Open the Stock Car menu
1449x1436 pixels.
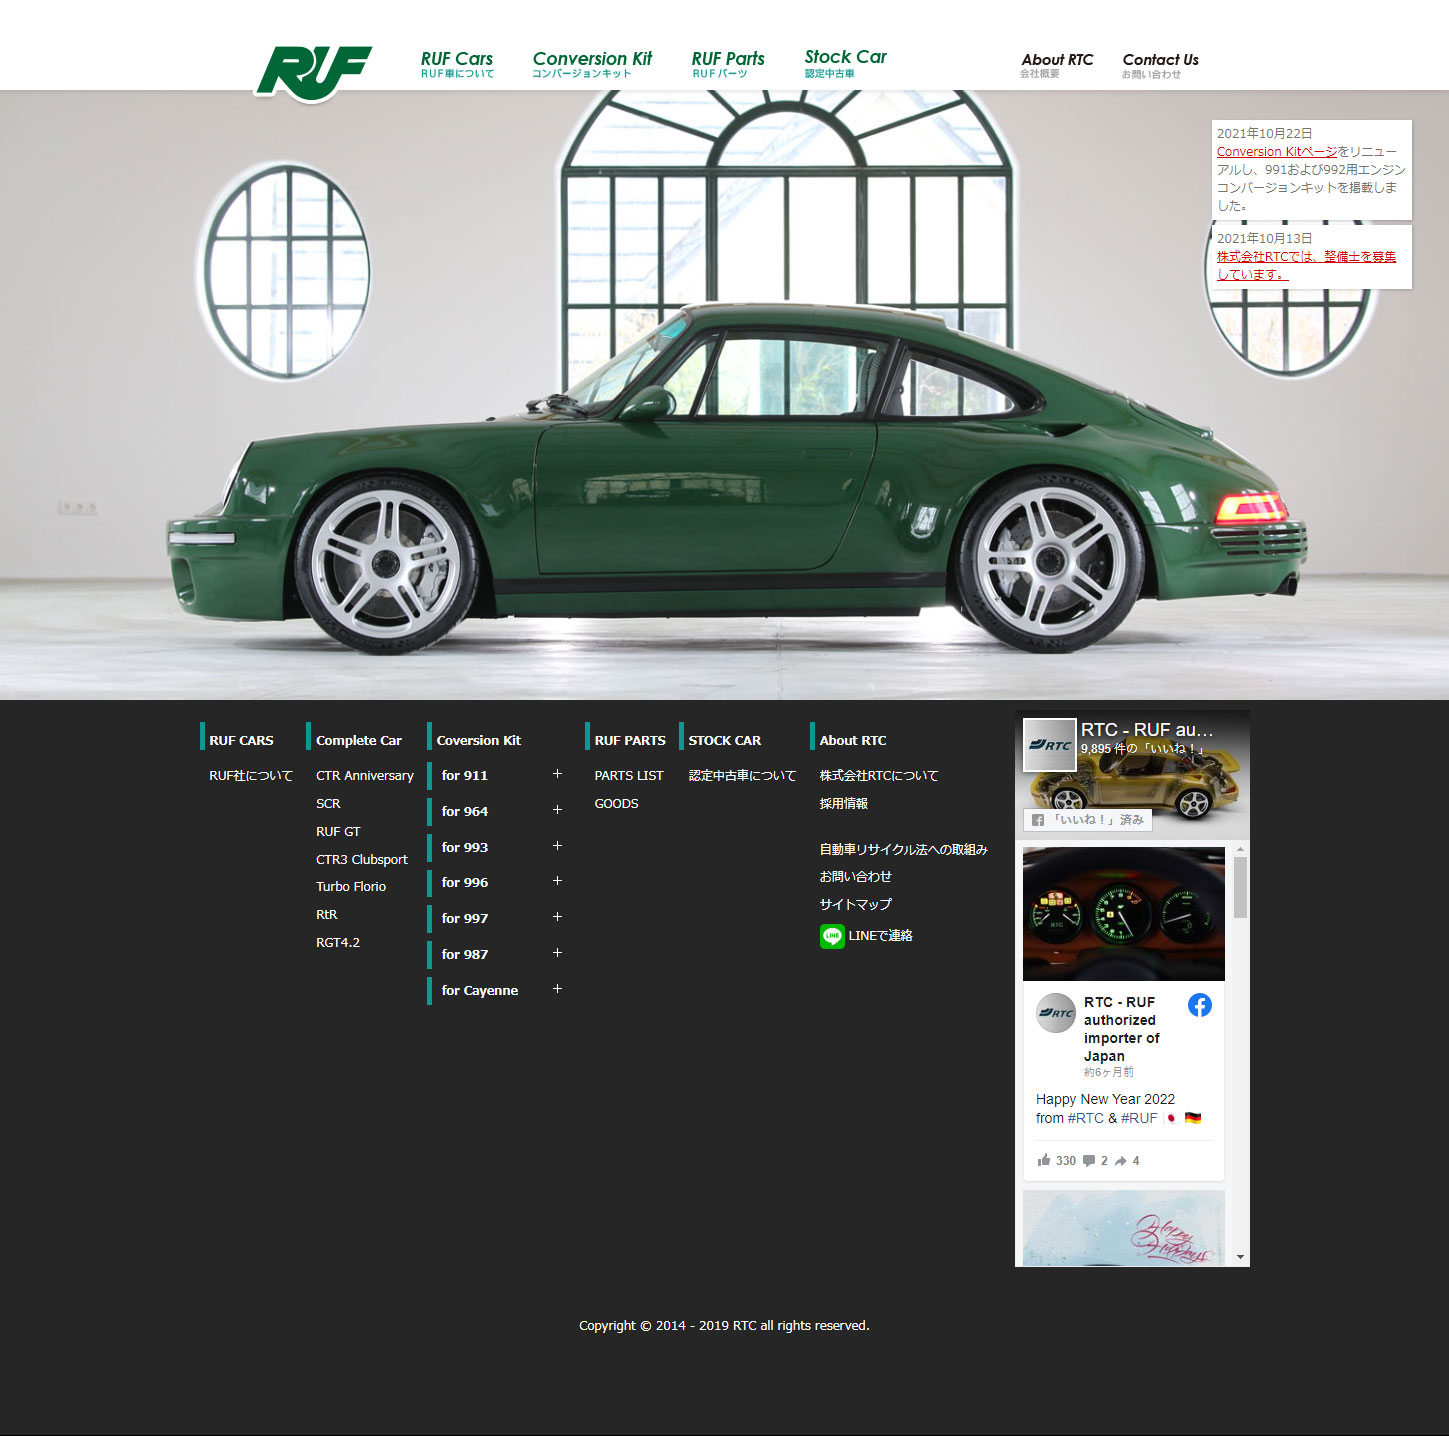coord(845,63)
